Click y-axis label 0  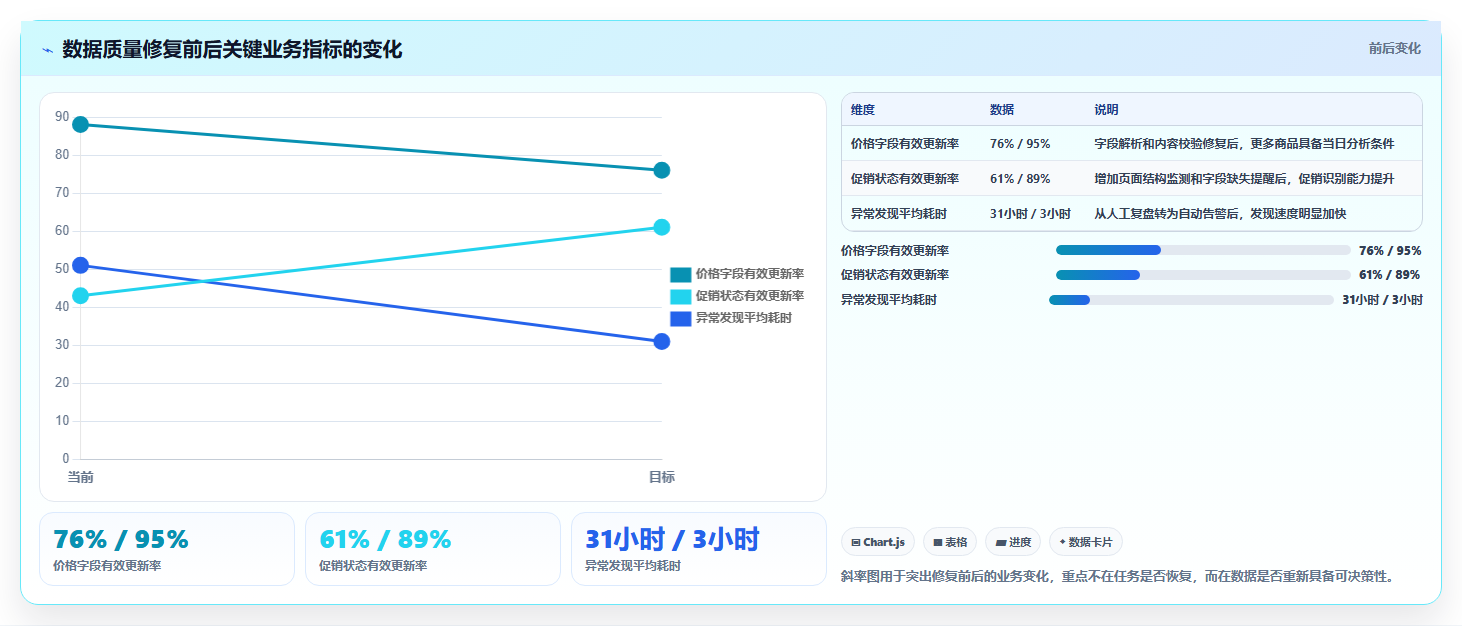click(66, 459)
